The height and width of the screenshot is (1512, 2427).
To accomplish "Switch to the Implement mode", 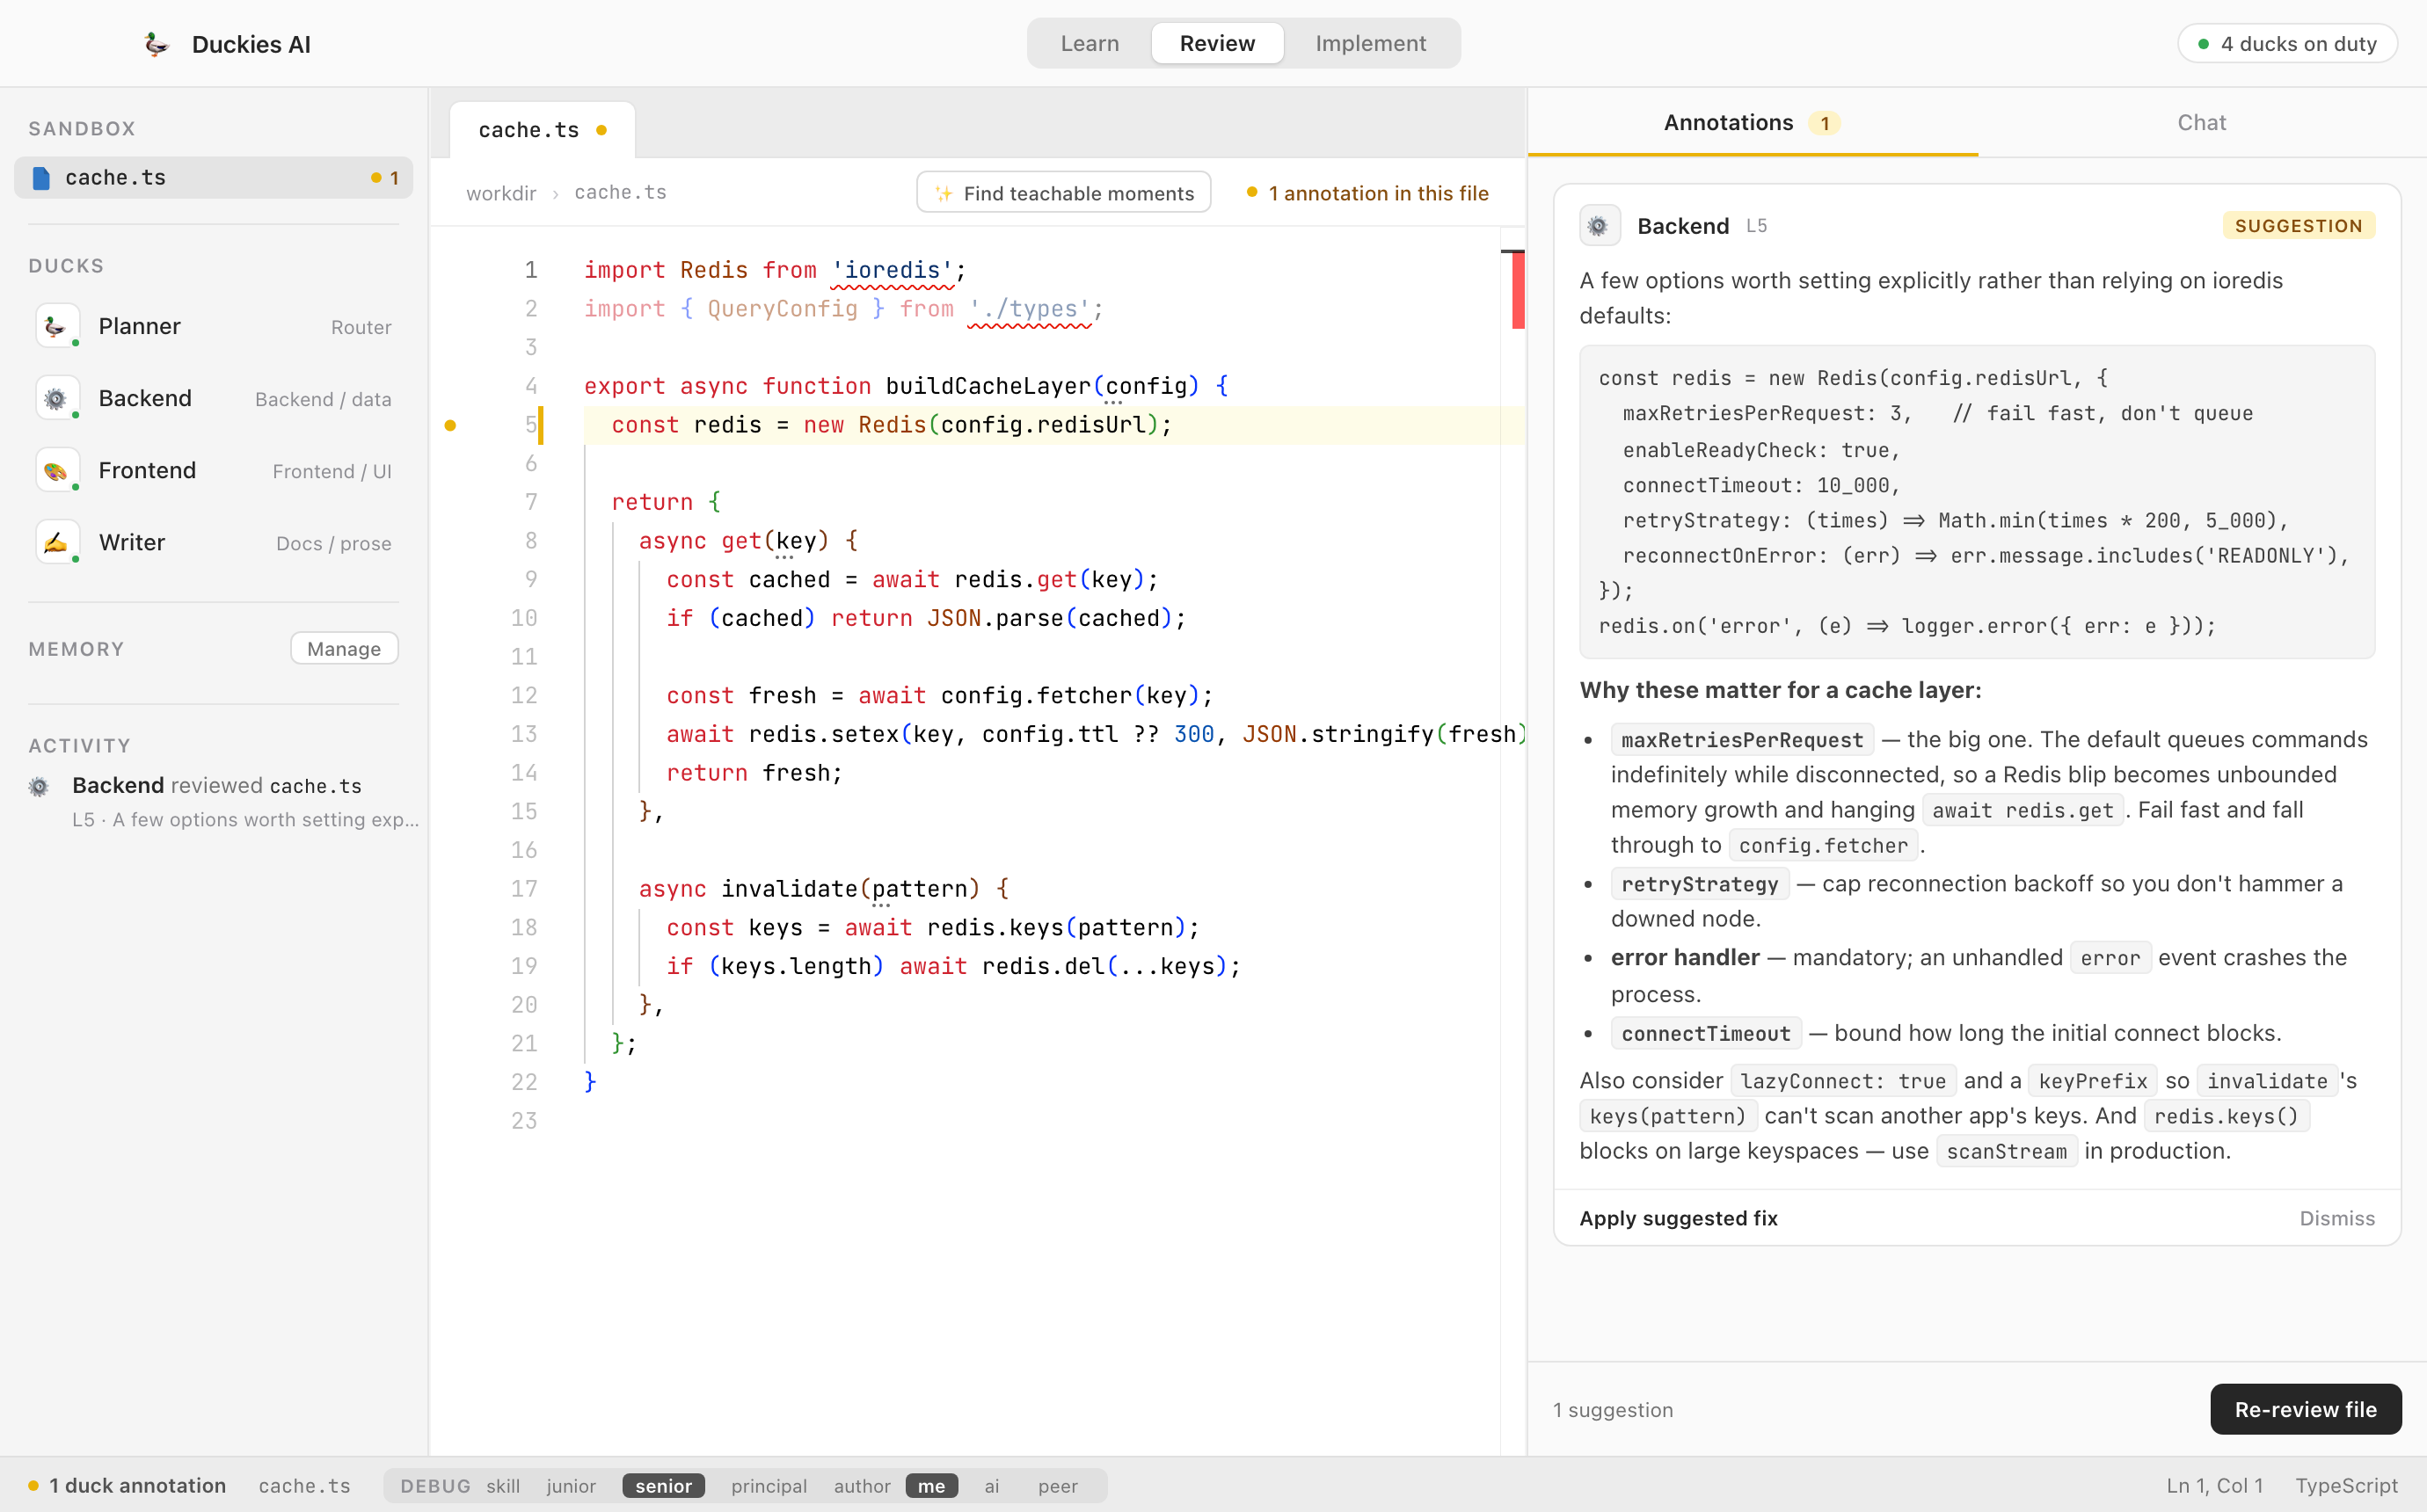I will tap(1370, 43).
